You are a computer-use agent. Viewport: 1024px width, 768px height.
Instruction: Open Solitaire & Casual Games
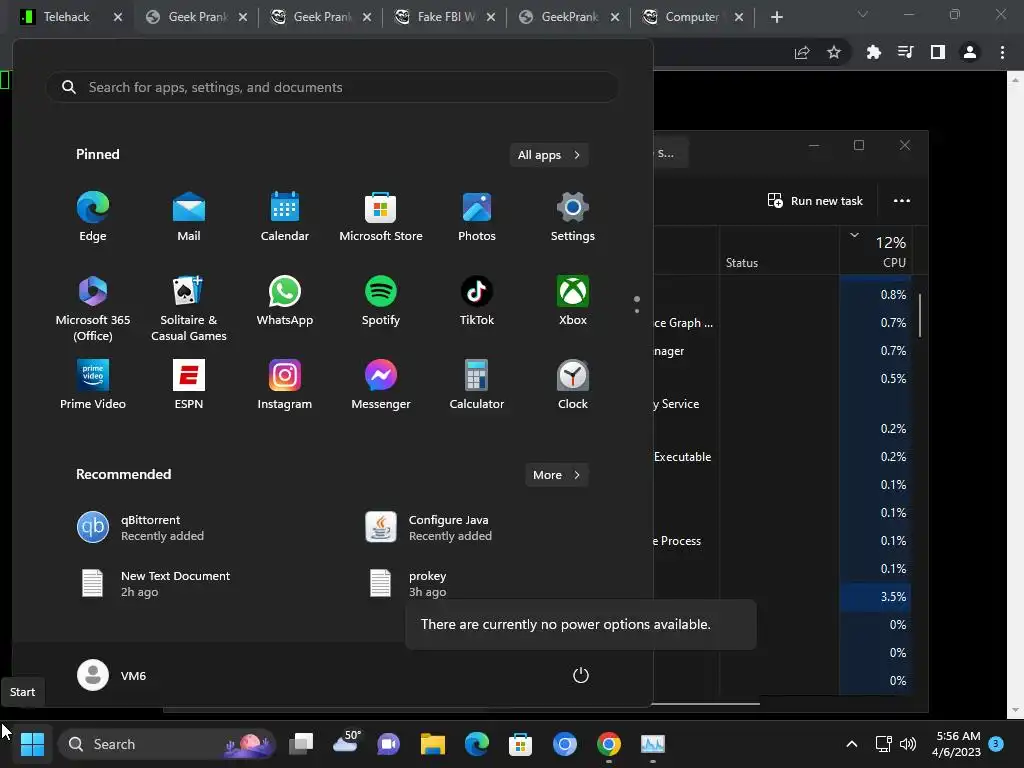[x=189, y=308]
